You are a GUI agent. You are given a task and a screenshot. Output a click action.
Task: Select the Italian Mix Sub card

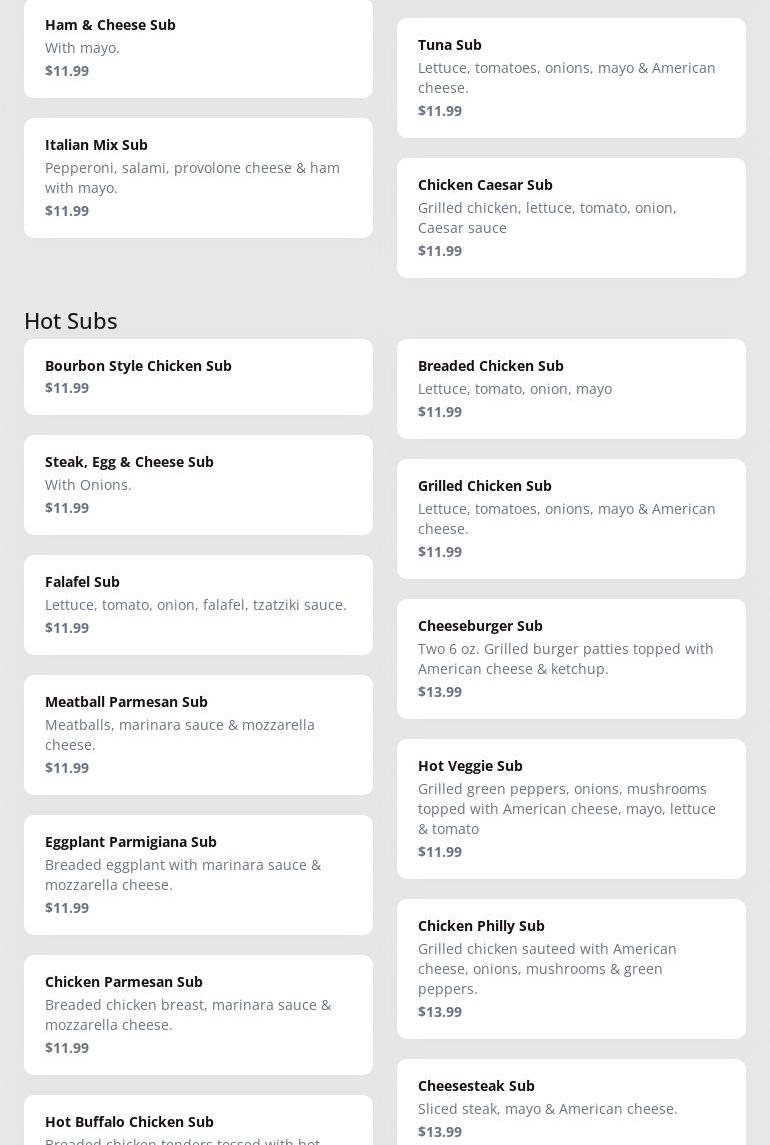click(198, 177)
